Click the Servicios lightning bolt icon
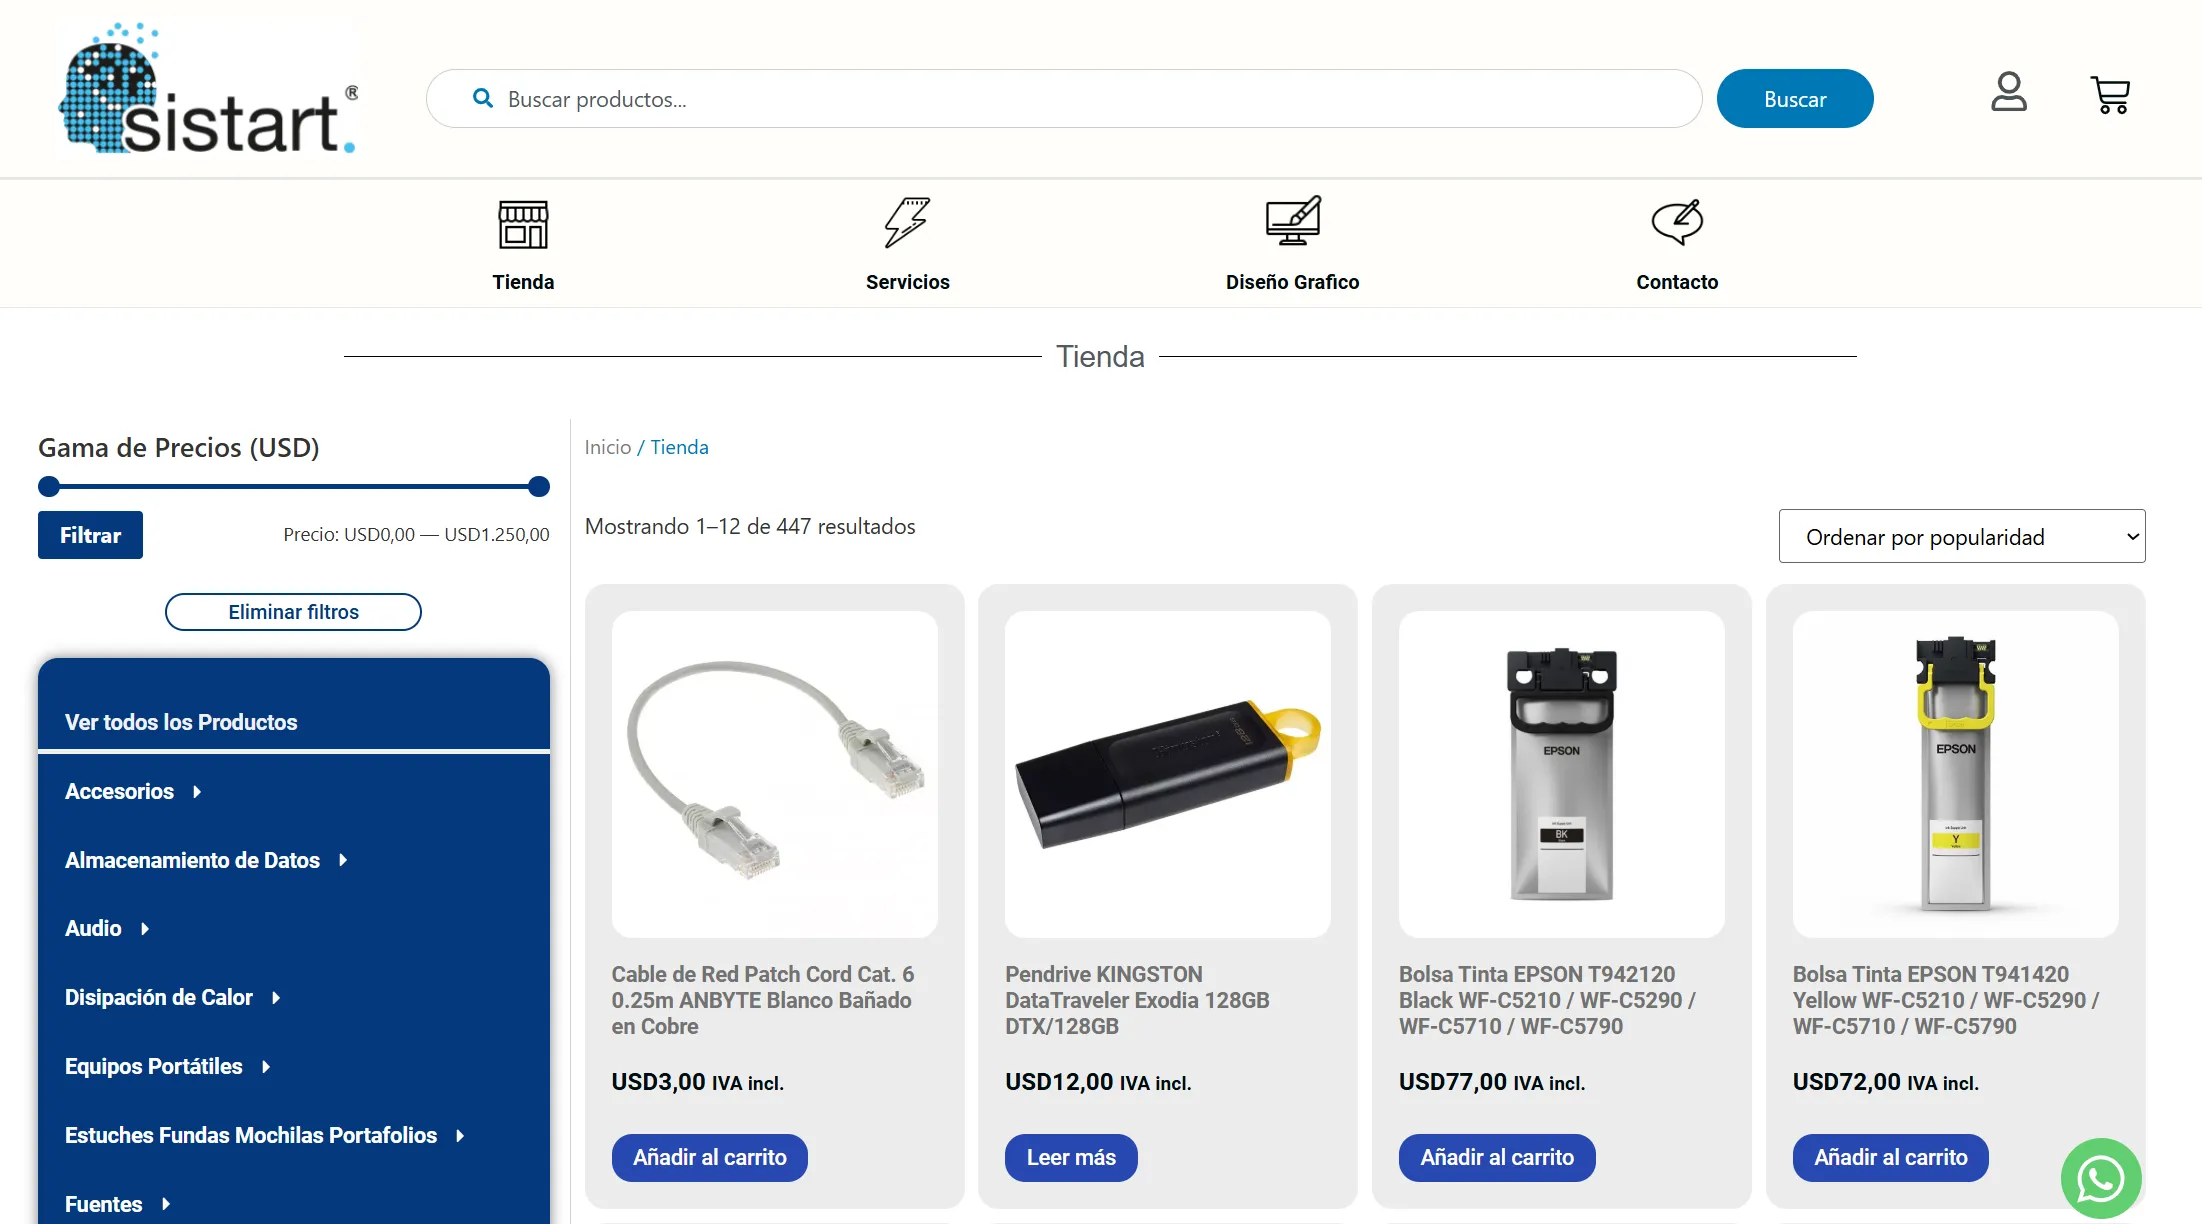 click(x=907, y=222)
